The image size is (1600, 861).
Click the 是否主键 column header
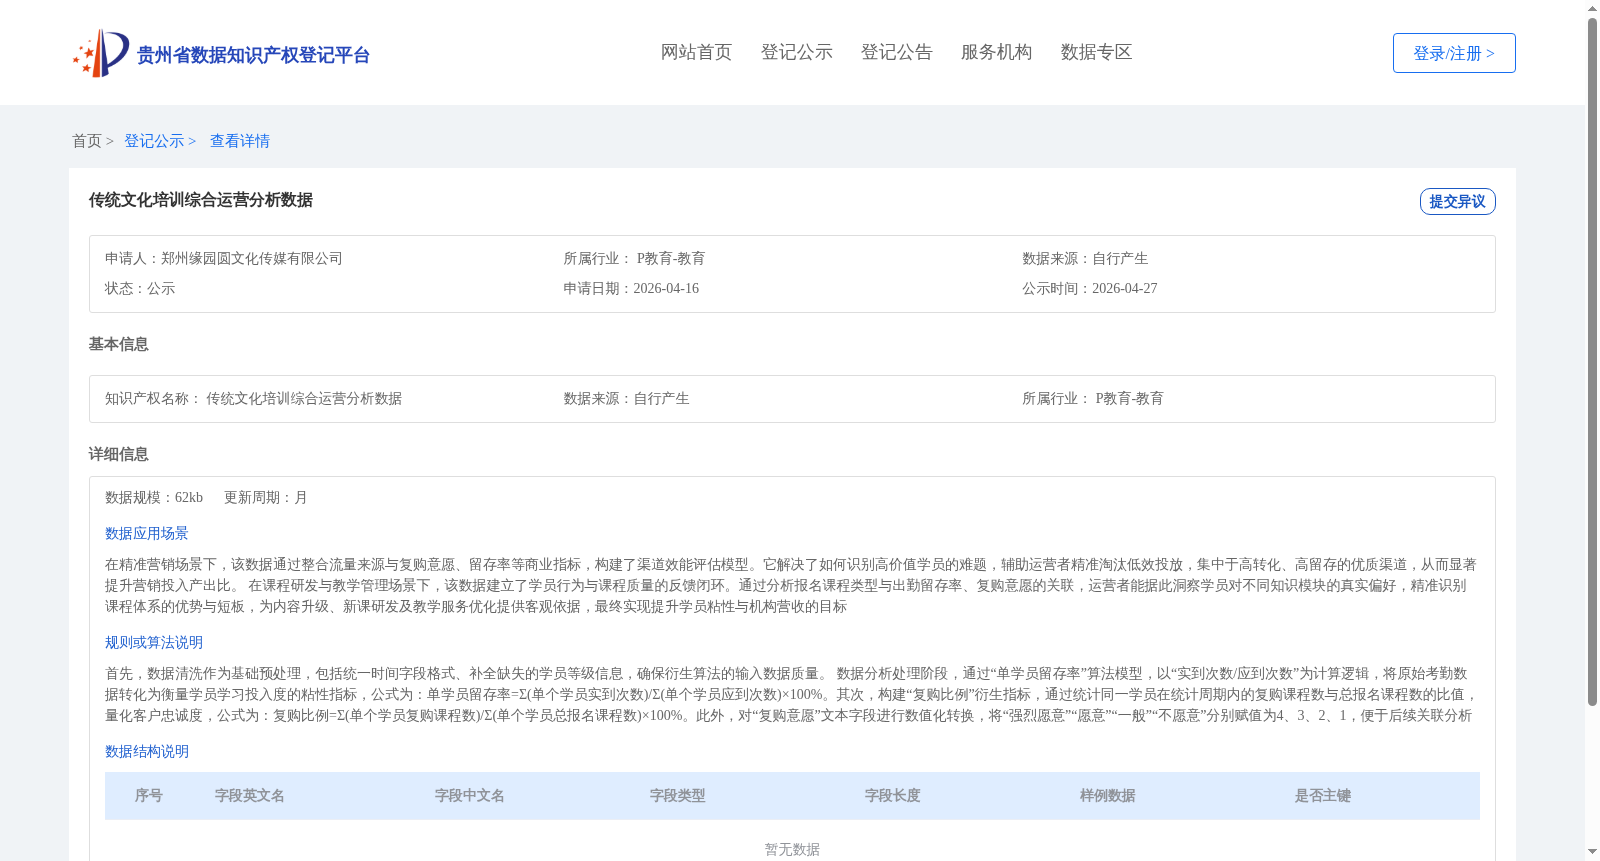click(1323, 796)
